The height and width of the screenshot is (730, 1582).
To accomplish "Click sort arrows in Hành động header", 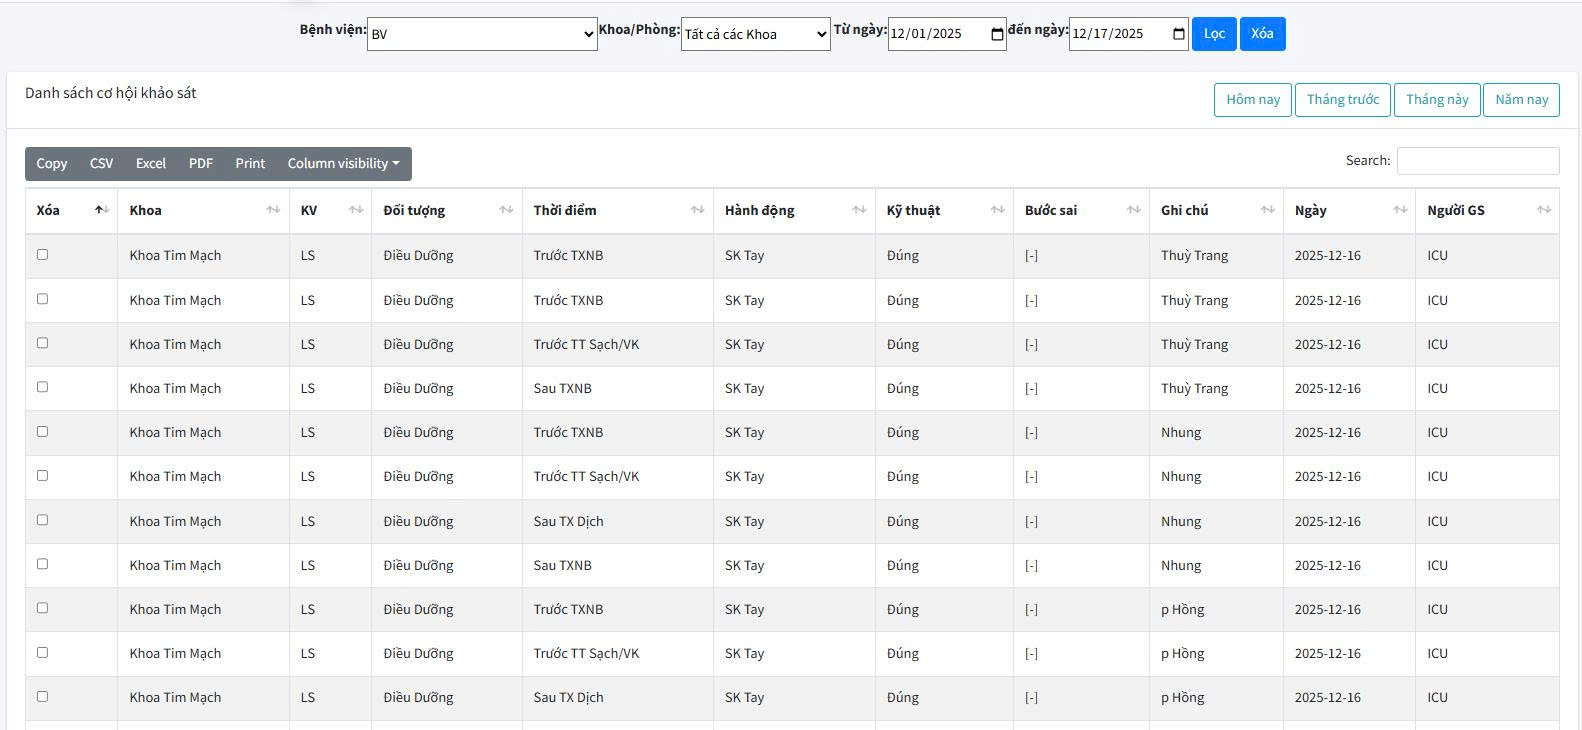I will [x=859, y=210].
